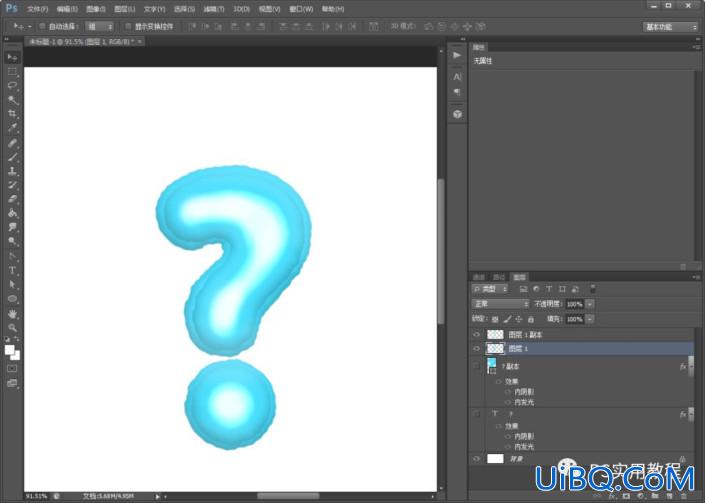Open the 窗口(W) menu

coord(301,9)
